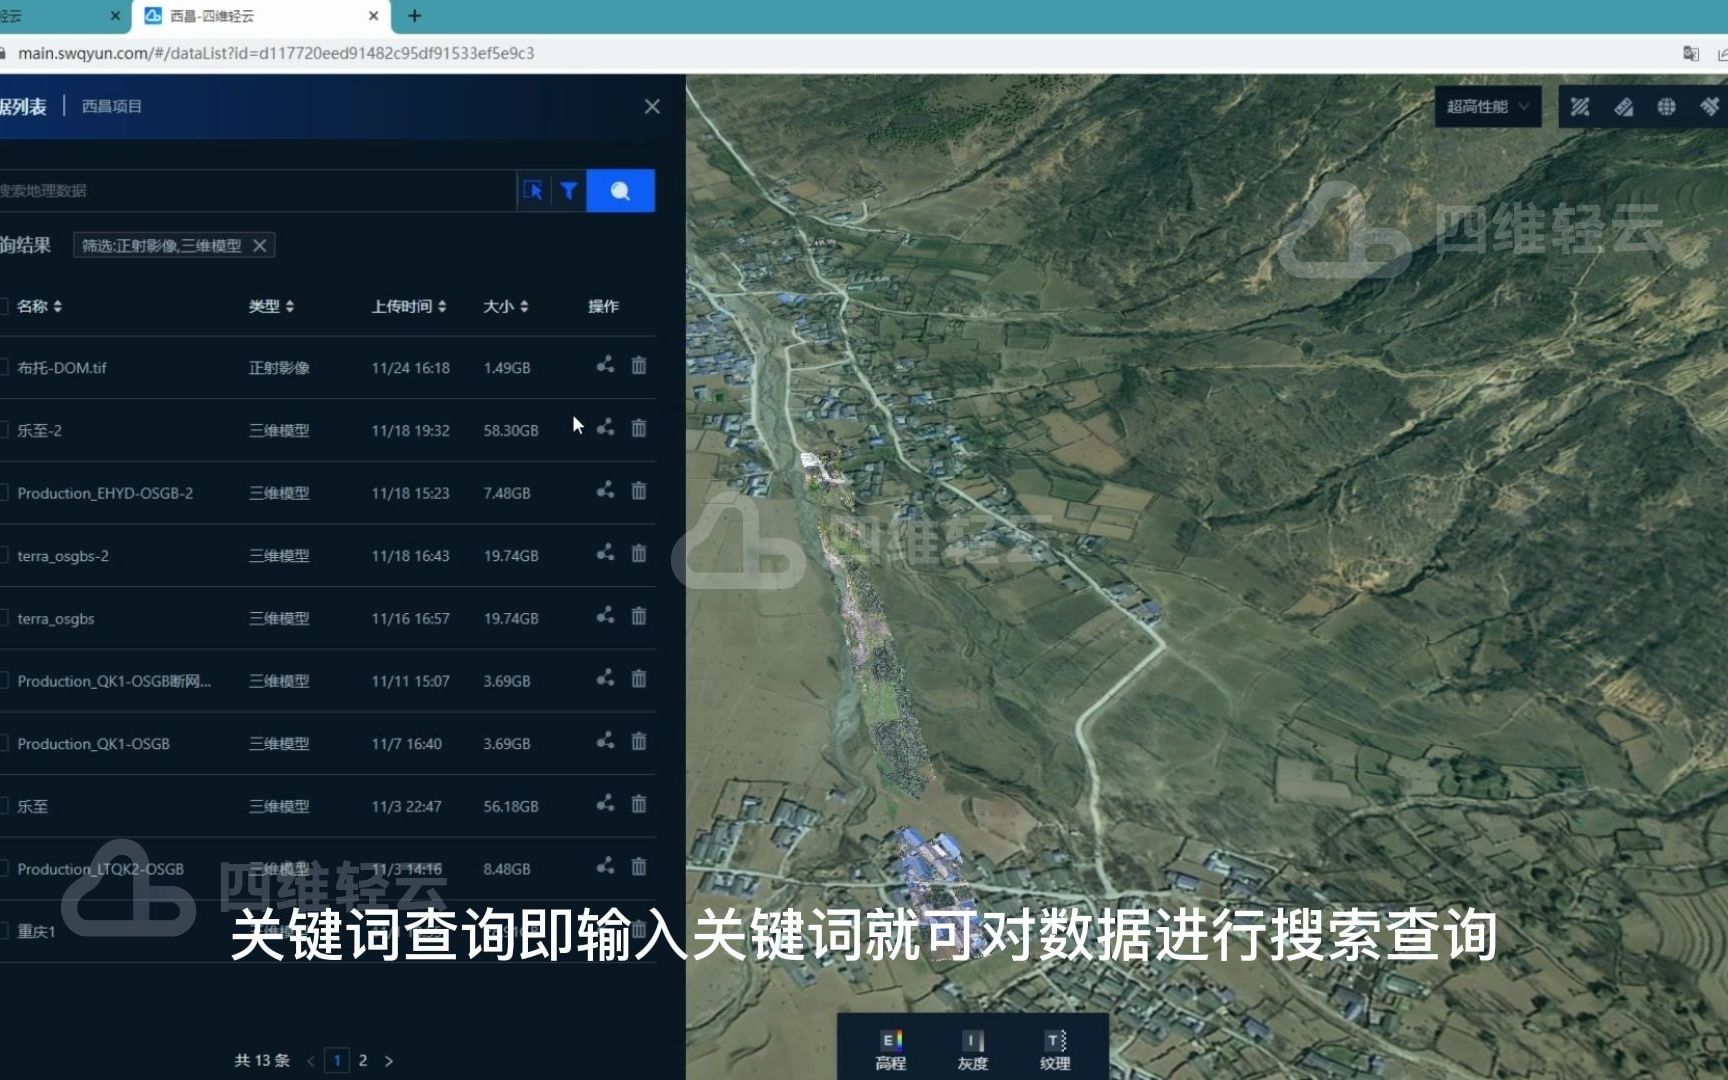Remove the 正射影像,三维模型 filter tag

click(x=260, y=245)
